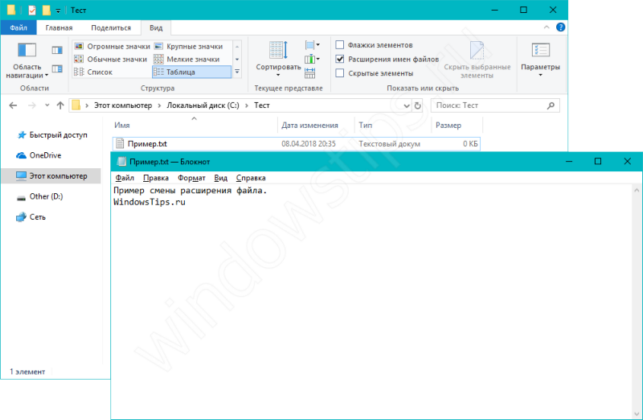This screenshot has height=420, width=643.
Task: Click Properties icon in Explorer title bar
Action: pyautogui.click(x=32, y=10)
